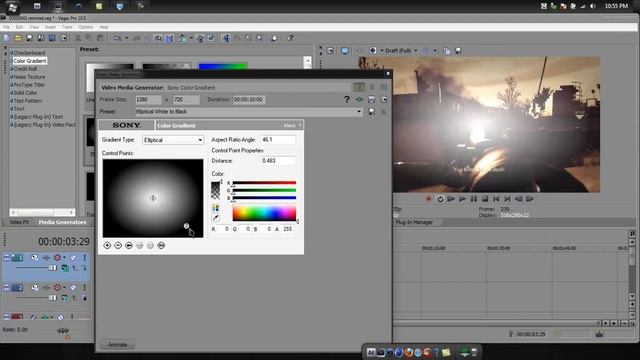Open the Edit menu
The height and width of the screenshot is (360, 640).
tap(19, 27)
